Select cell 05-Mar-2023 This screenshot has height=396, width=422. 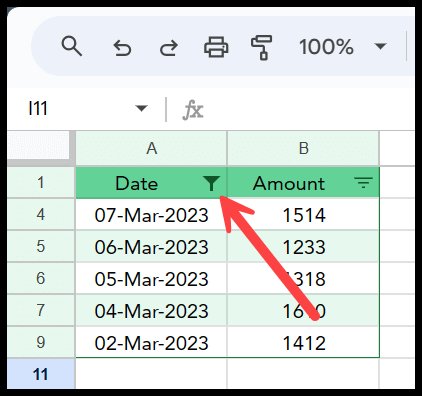pos(151,278)
